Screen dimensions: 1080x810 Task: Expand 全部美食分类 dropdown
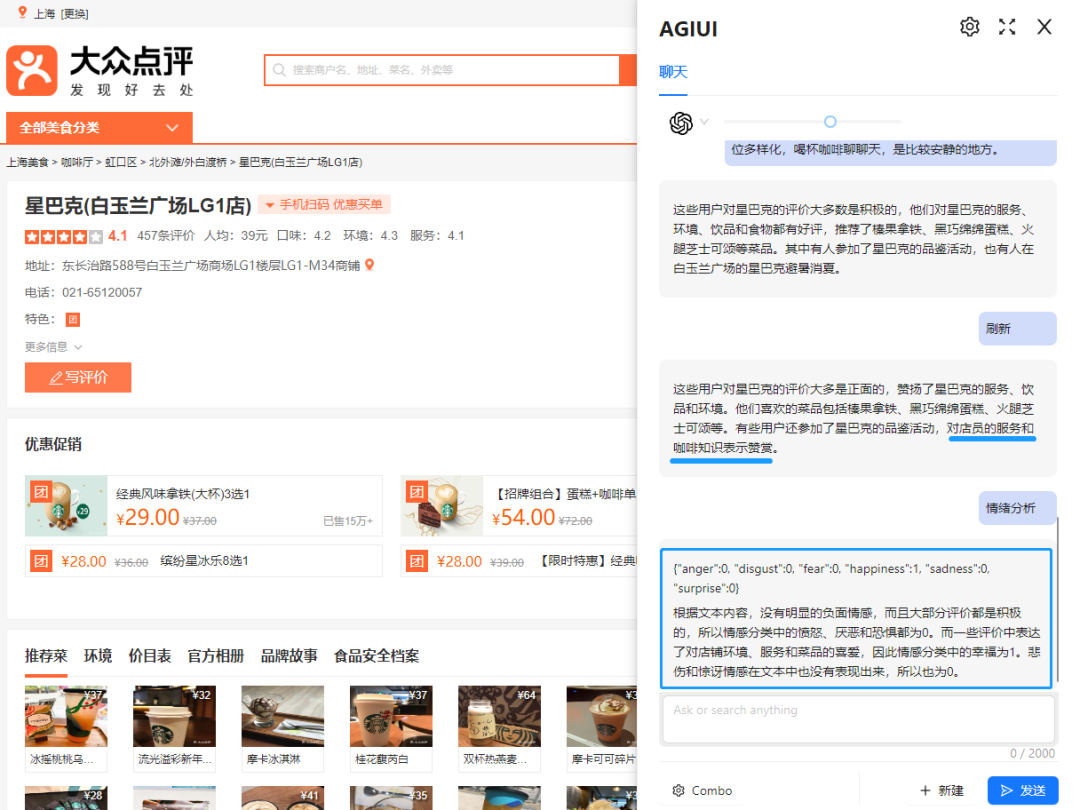coord(99,127)
